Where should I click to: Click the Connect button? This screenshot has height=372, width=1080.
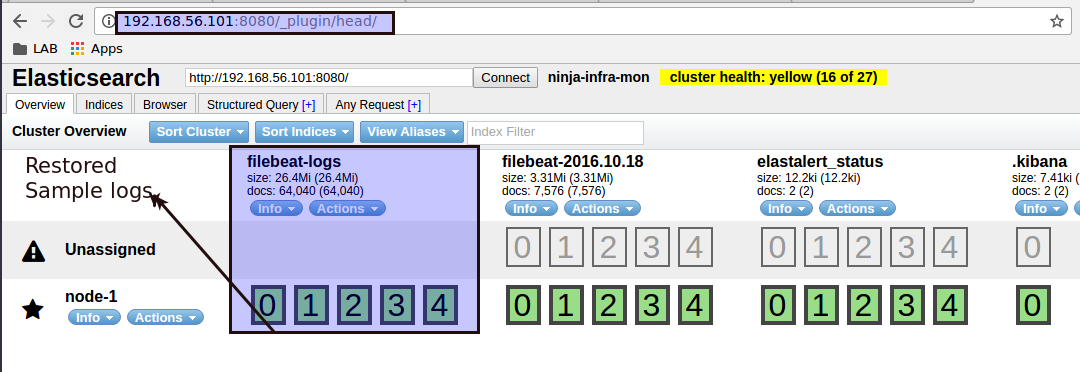(506, 78)
